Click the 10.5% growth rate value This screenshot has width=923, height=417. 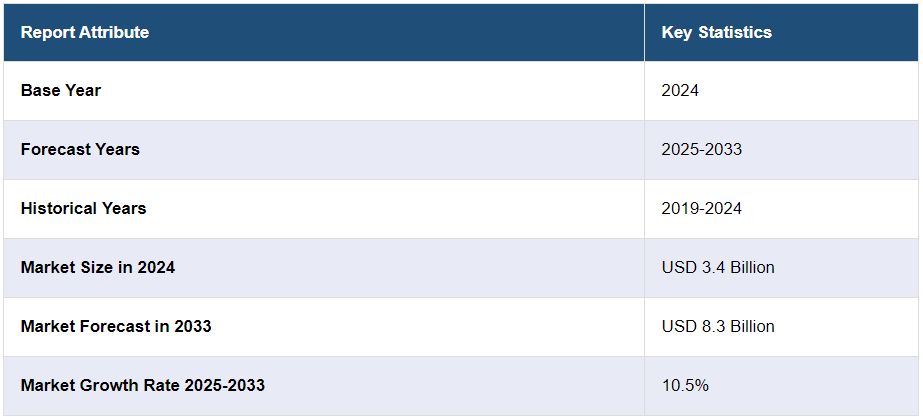pyautogui.click(x=685, y=385)
